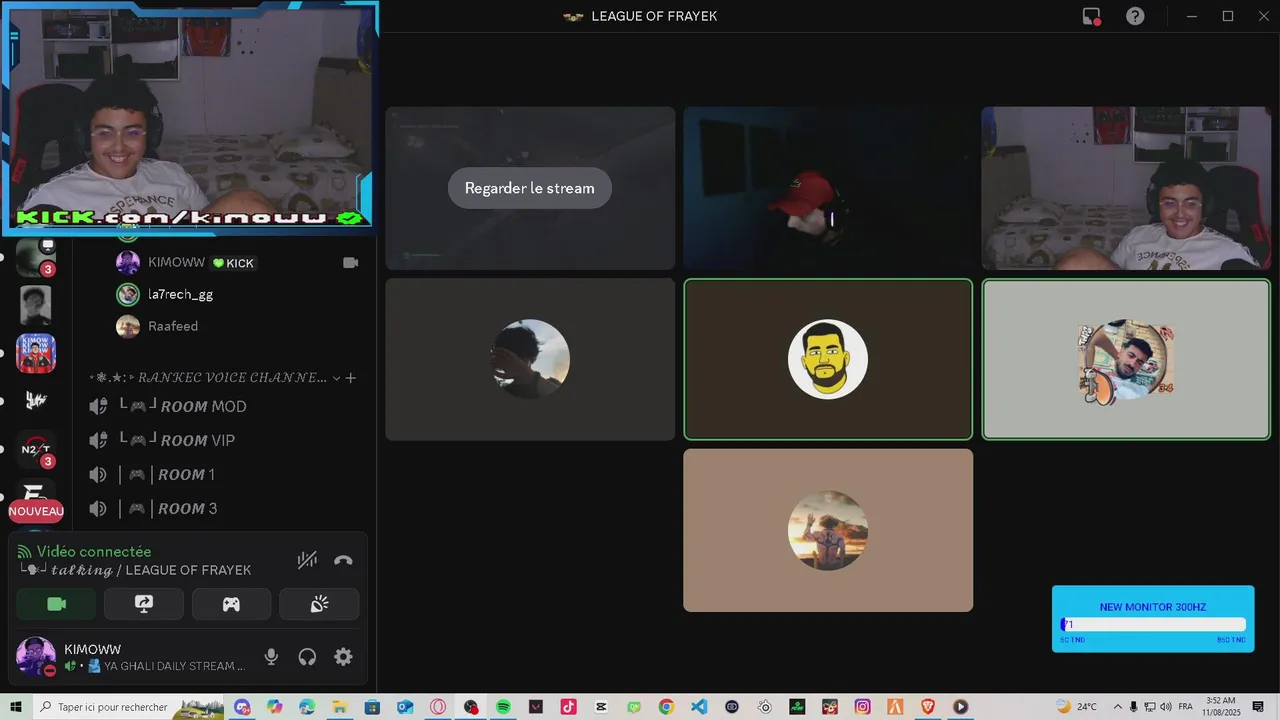
Task: Open CapCut from the taskbar
Action: pos(601,707)
